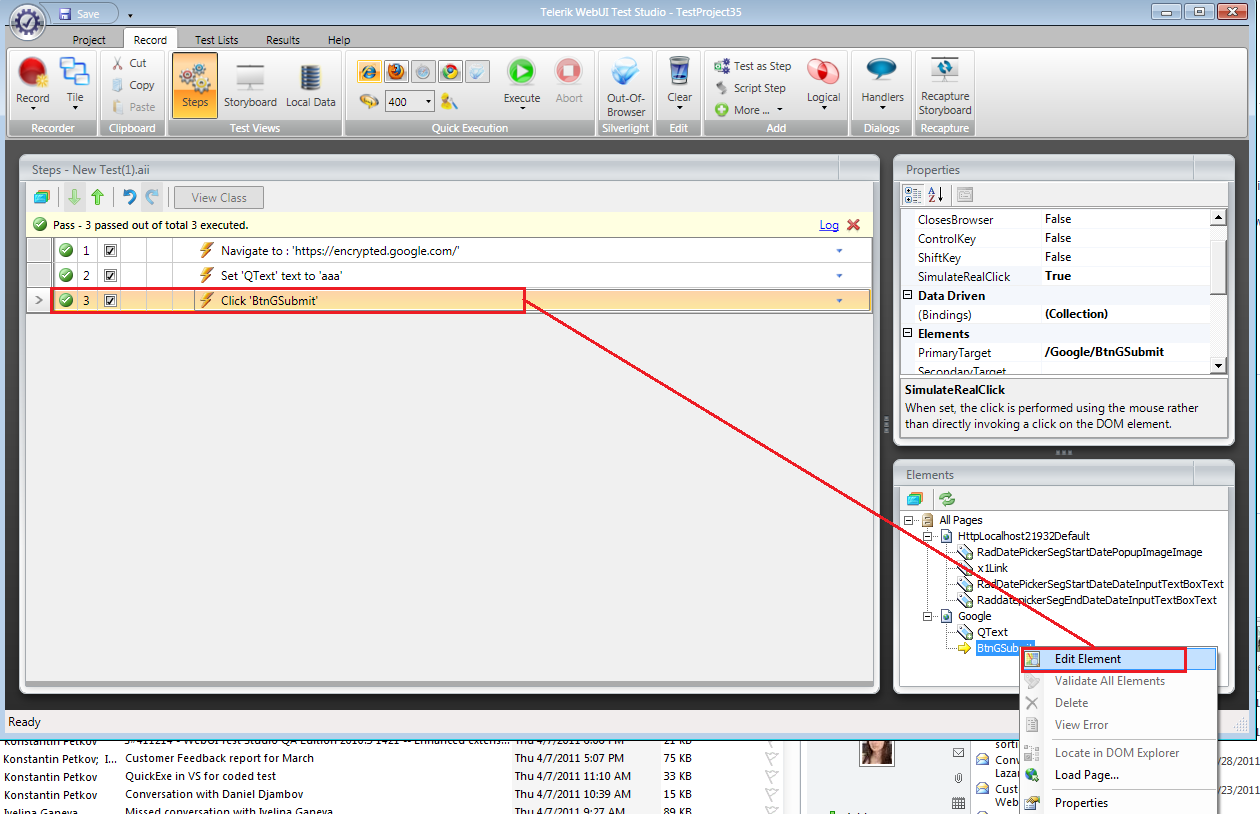The image size is (1260, 814).
Task: Close the pass result bar with red X
Action: (853, 225)
